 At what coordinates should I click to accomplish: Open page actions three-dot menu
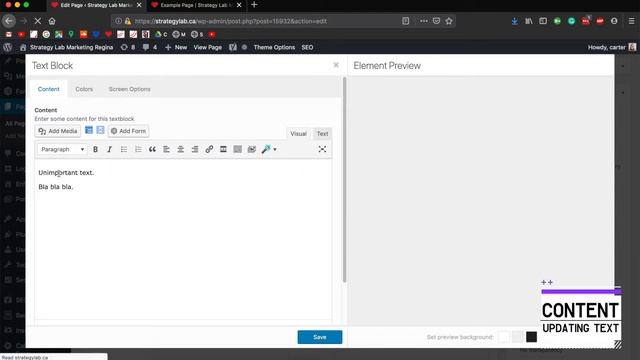click(x=424, y=21)
